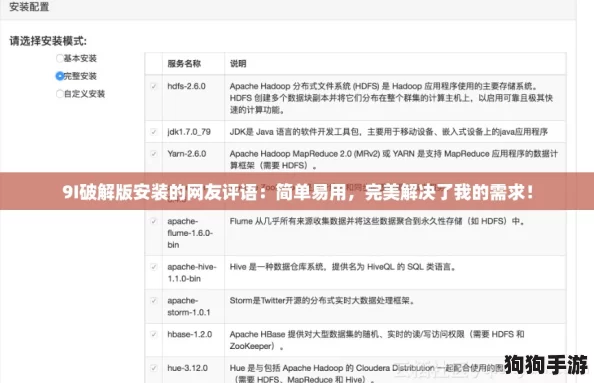
Task: Click the hue-3.12.0 service name
Action: (188, 368)
